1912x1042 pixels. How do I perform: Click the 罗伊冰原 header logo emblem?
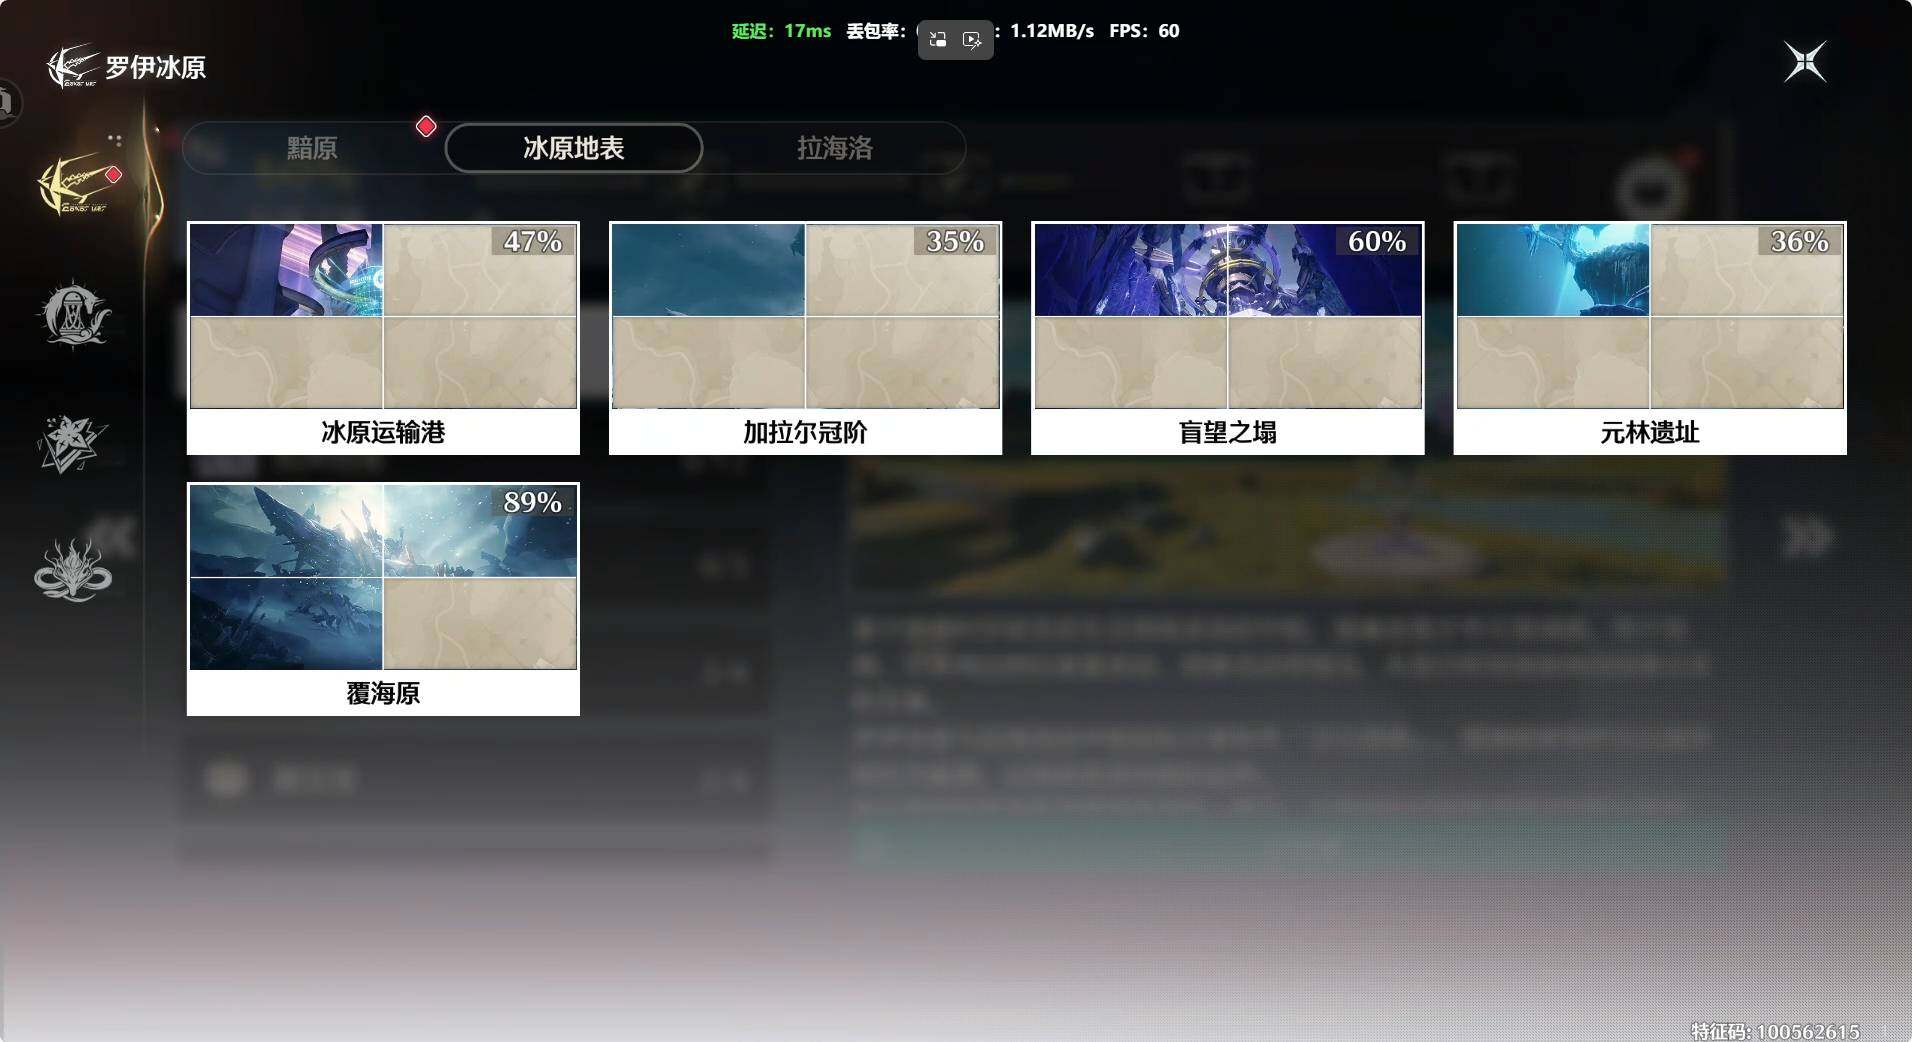[72, 67]
